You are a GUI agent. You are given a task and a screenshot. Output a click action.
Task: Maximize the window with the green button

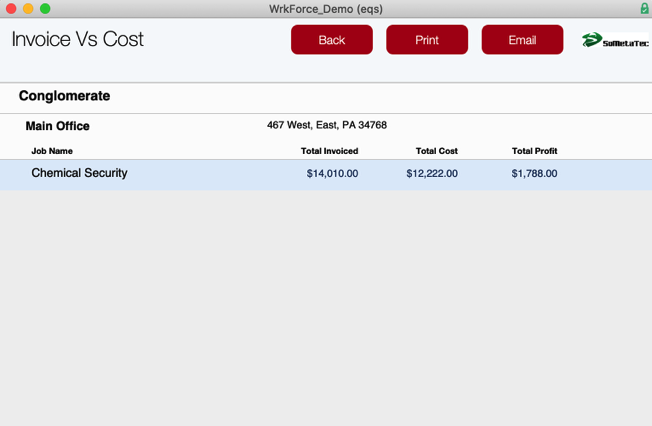click(45, 9)
